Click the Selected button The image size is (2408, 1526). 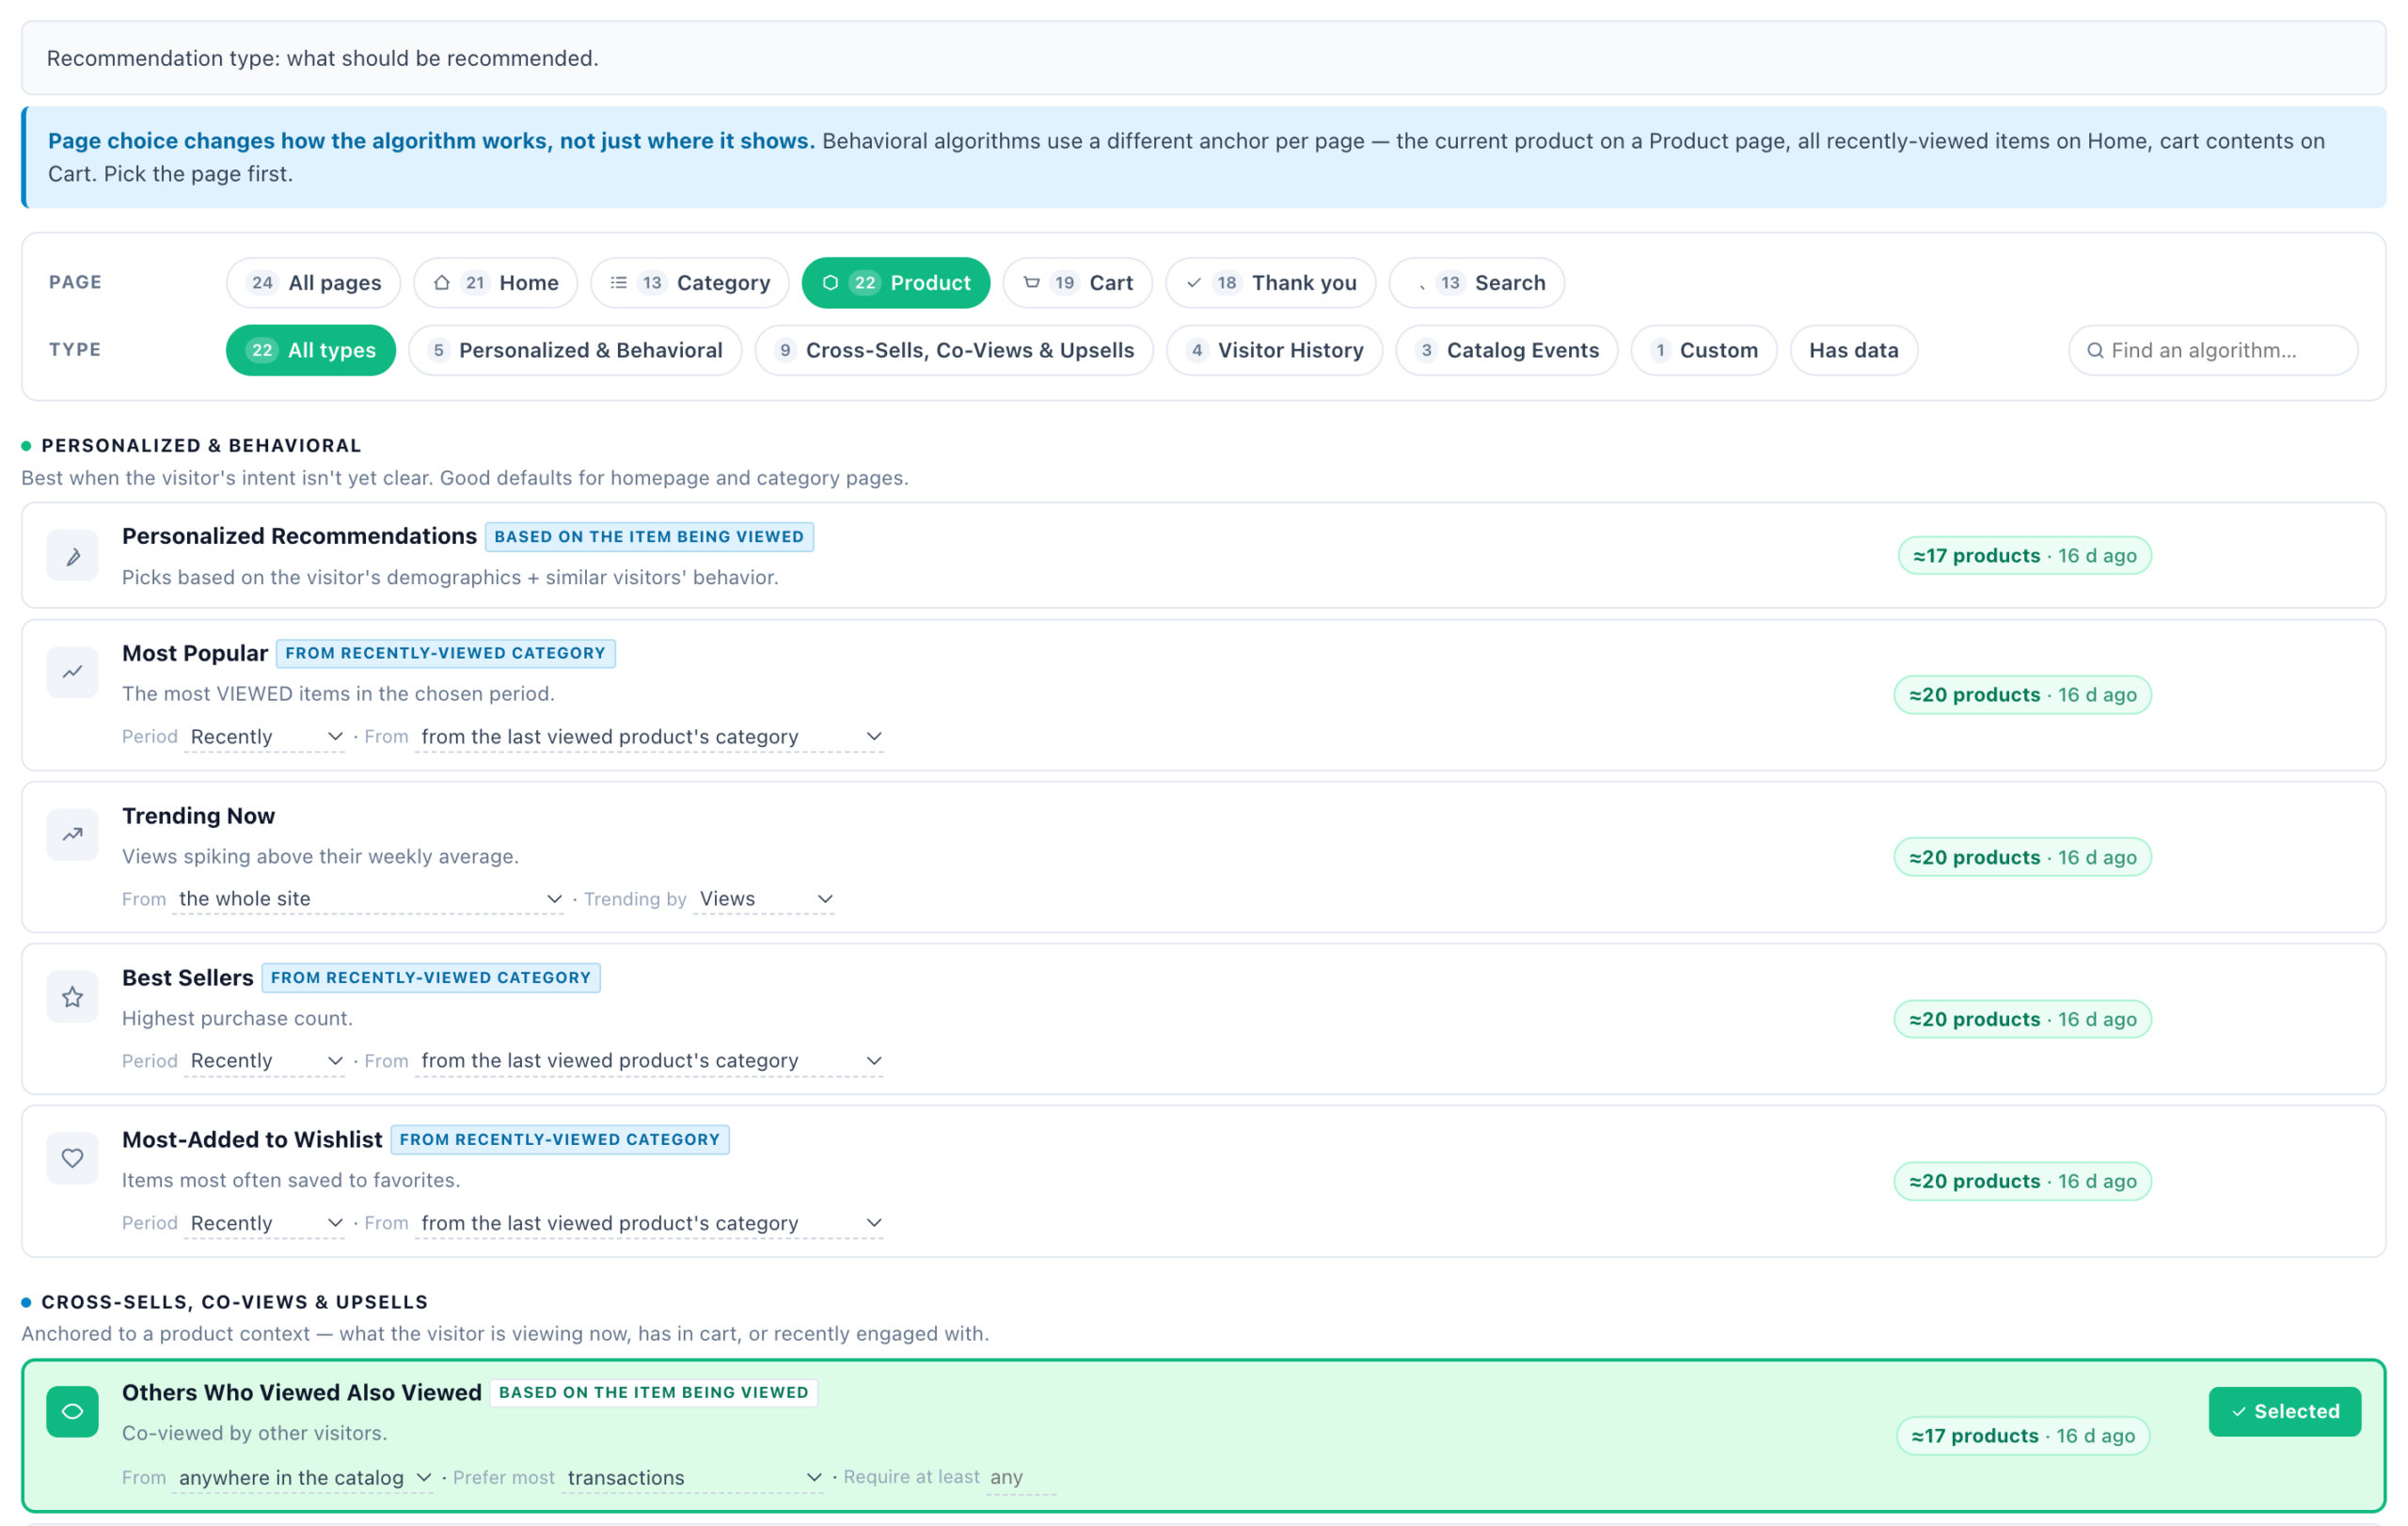pos(2284,1411)
